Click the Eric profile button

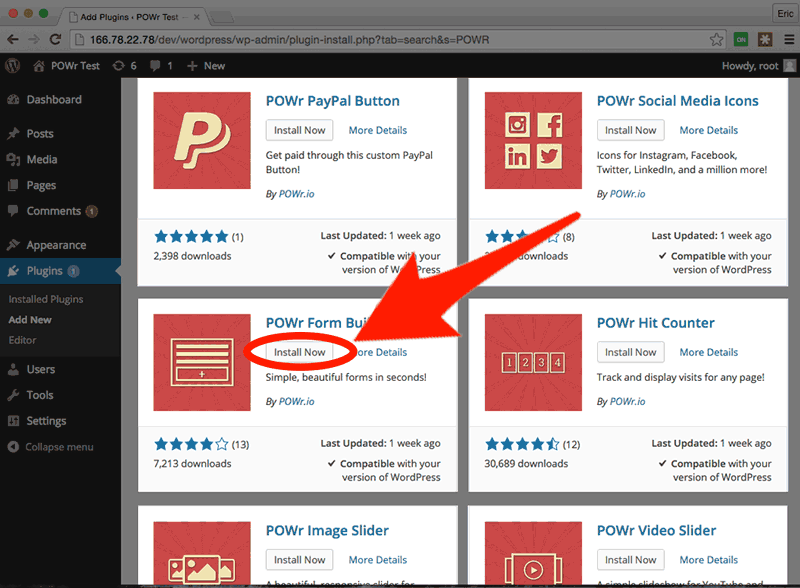click(785, 14)
